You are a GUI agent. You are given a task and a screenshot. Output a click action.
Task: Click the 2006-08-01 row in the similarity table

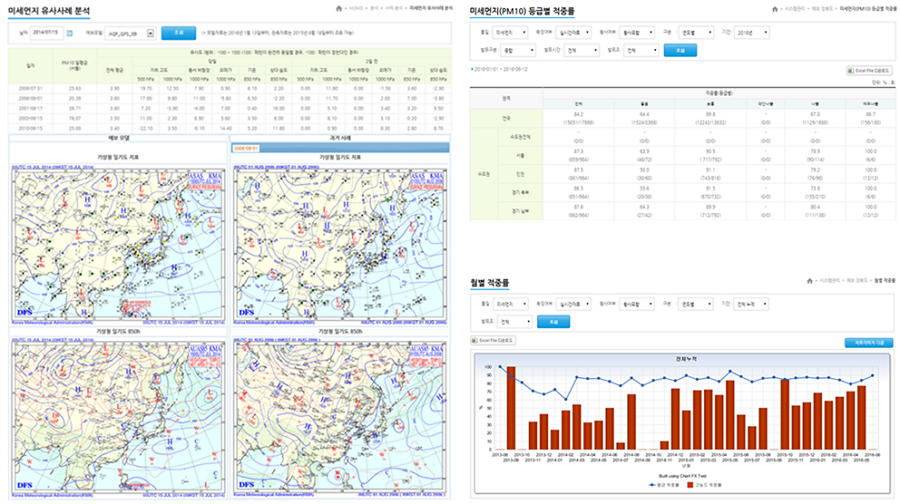(x=230, y=98)
